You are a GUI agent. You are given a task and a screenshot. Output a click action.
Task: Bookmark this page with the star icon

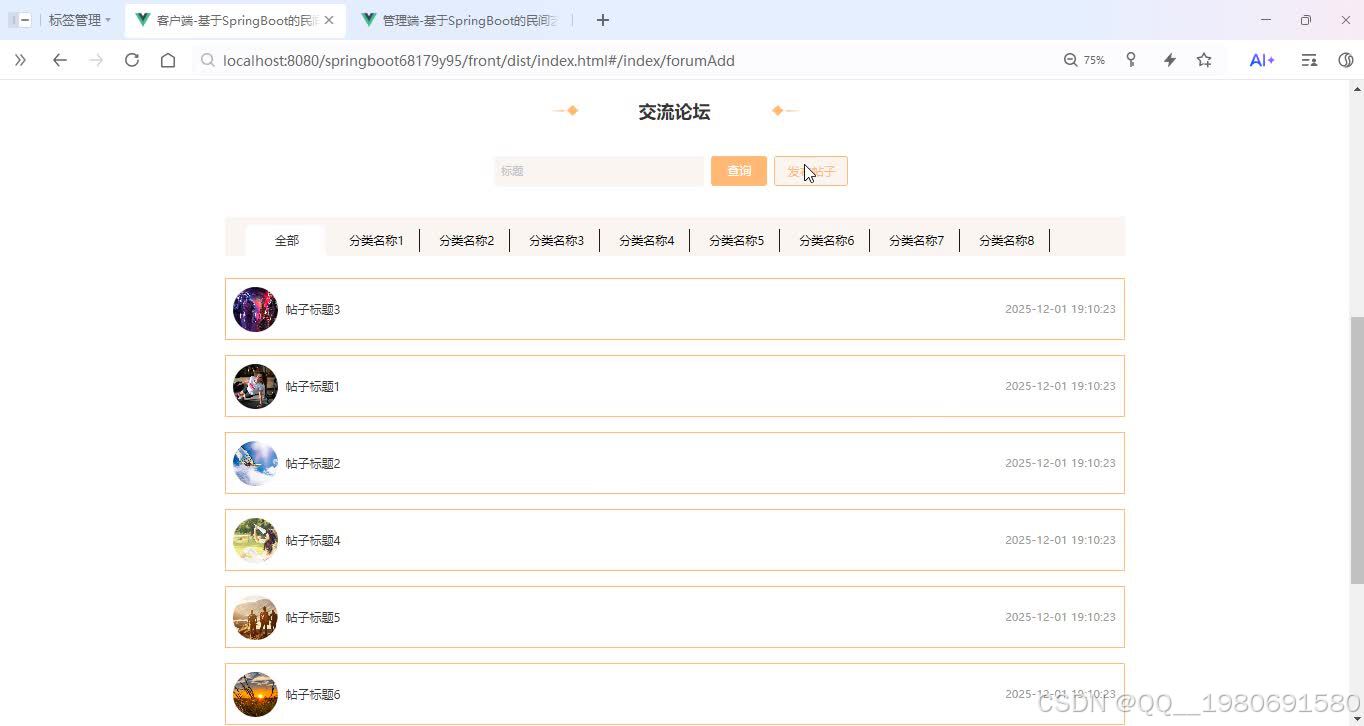pyautogui.click(x=1204, y=60)
